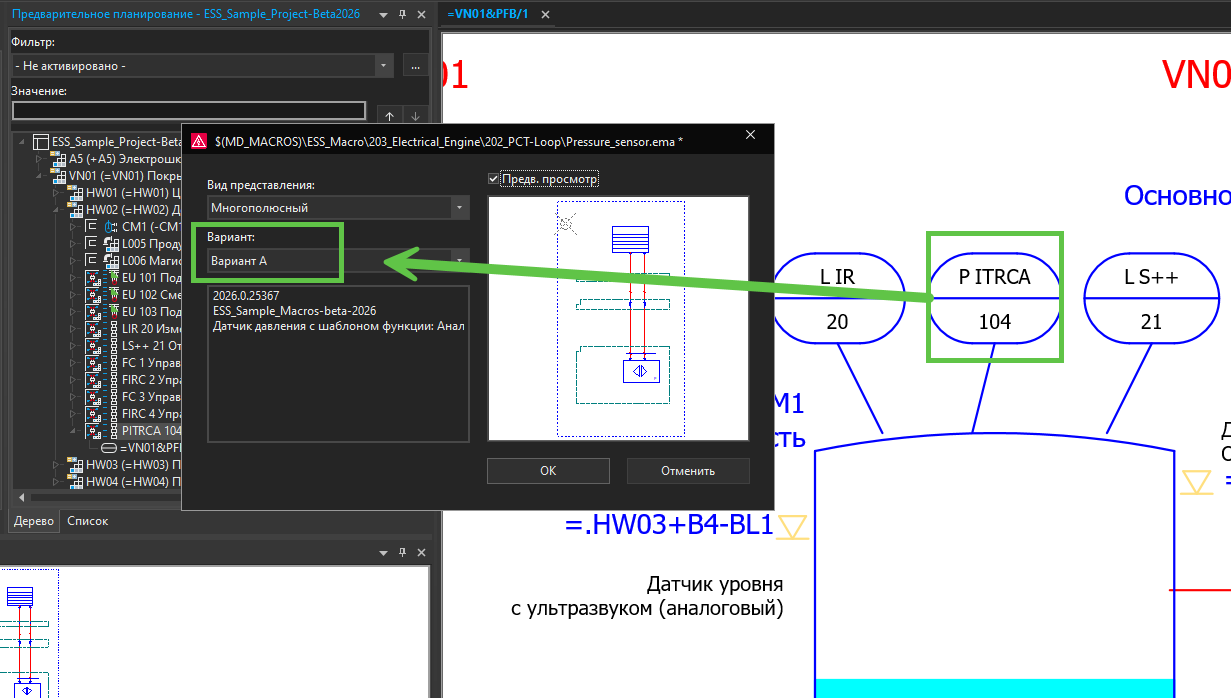Open the lower preview panel options arrow

pyautogui.click(x=383, y=552)
